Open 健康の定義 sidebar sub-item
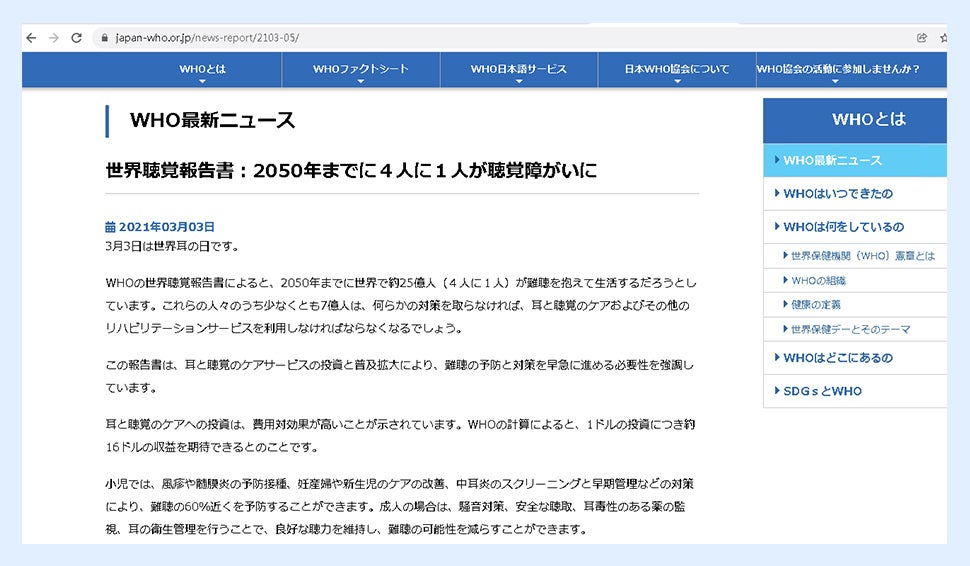 815,304
